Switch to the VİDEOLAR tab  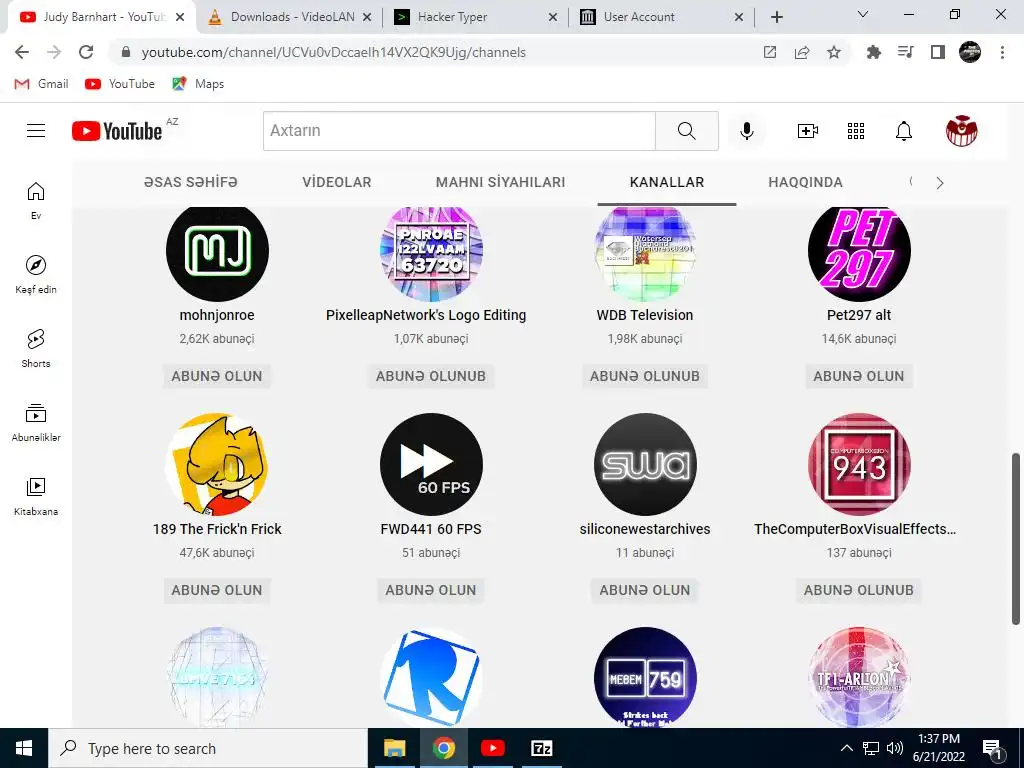336,182
